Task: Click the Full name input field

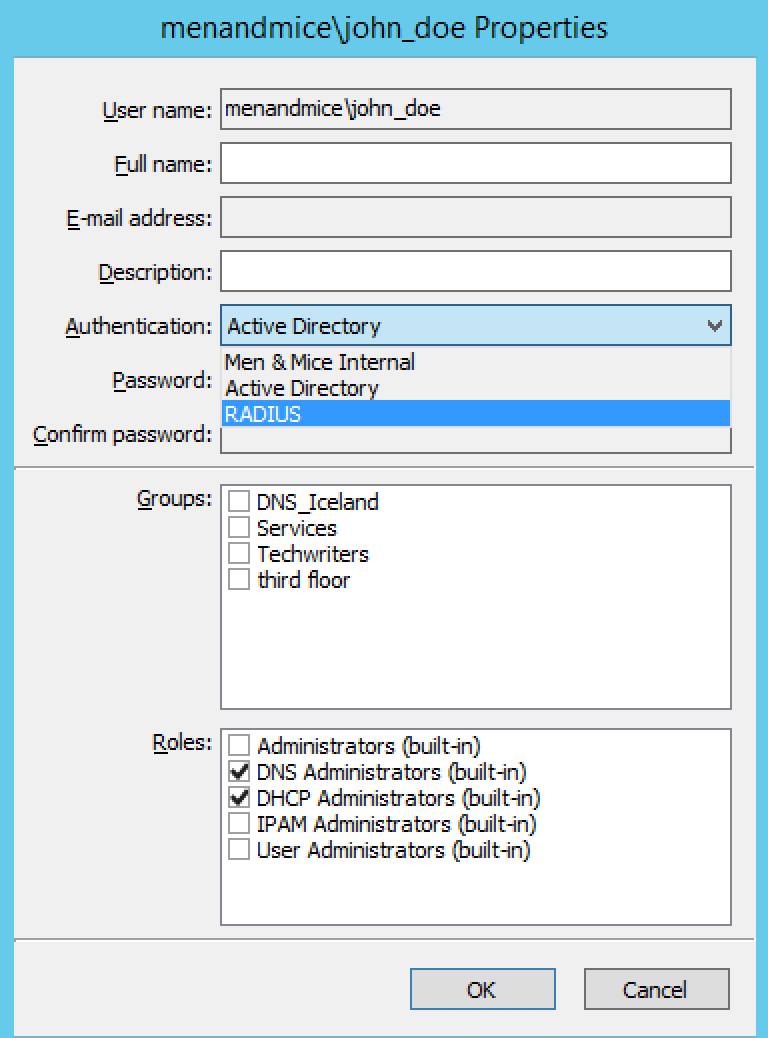Action: pyautogui.click(x=475, y=164)
